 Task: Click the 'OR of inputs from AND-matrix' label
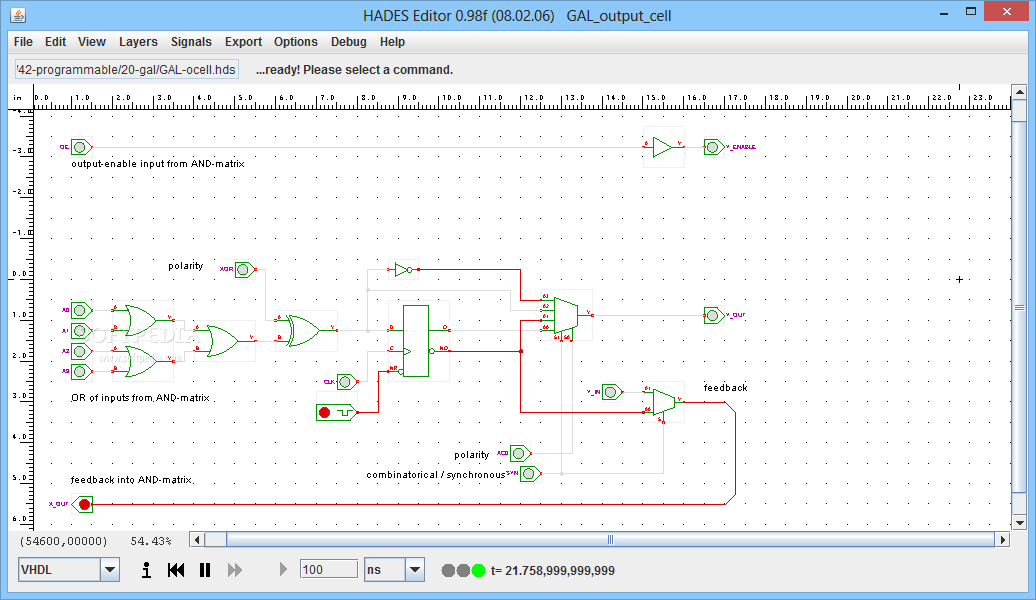click(x=140, y=398)
